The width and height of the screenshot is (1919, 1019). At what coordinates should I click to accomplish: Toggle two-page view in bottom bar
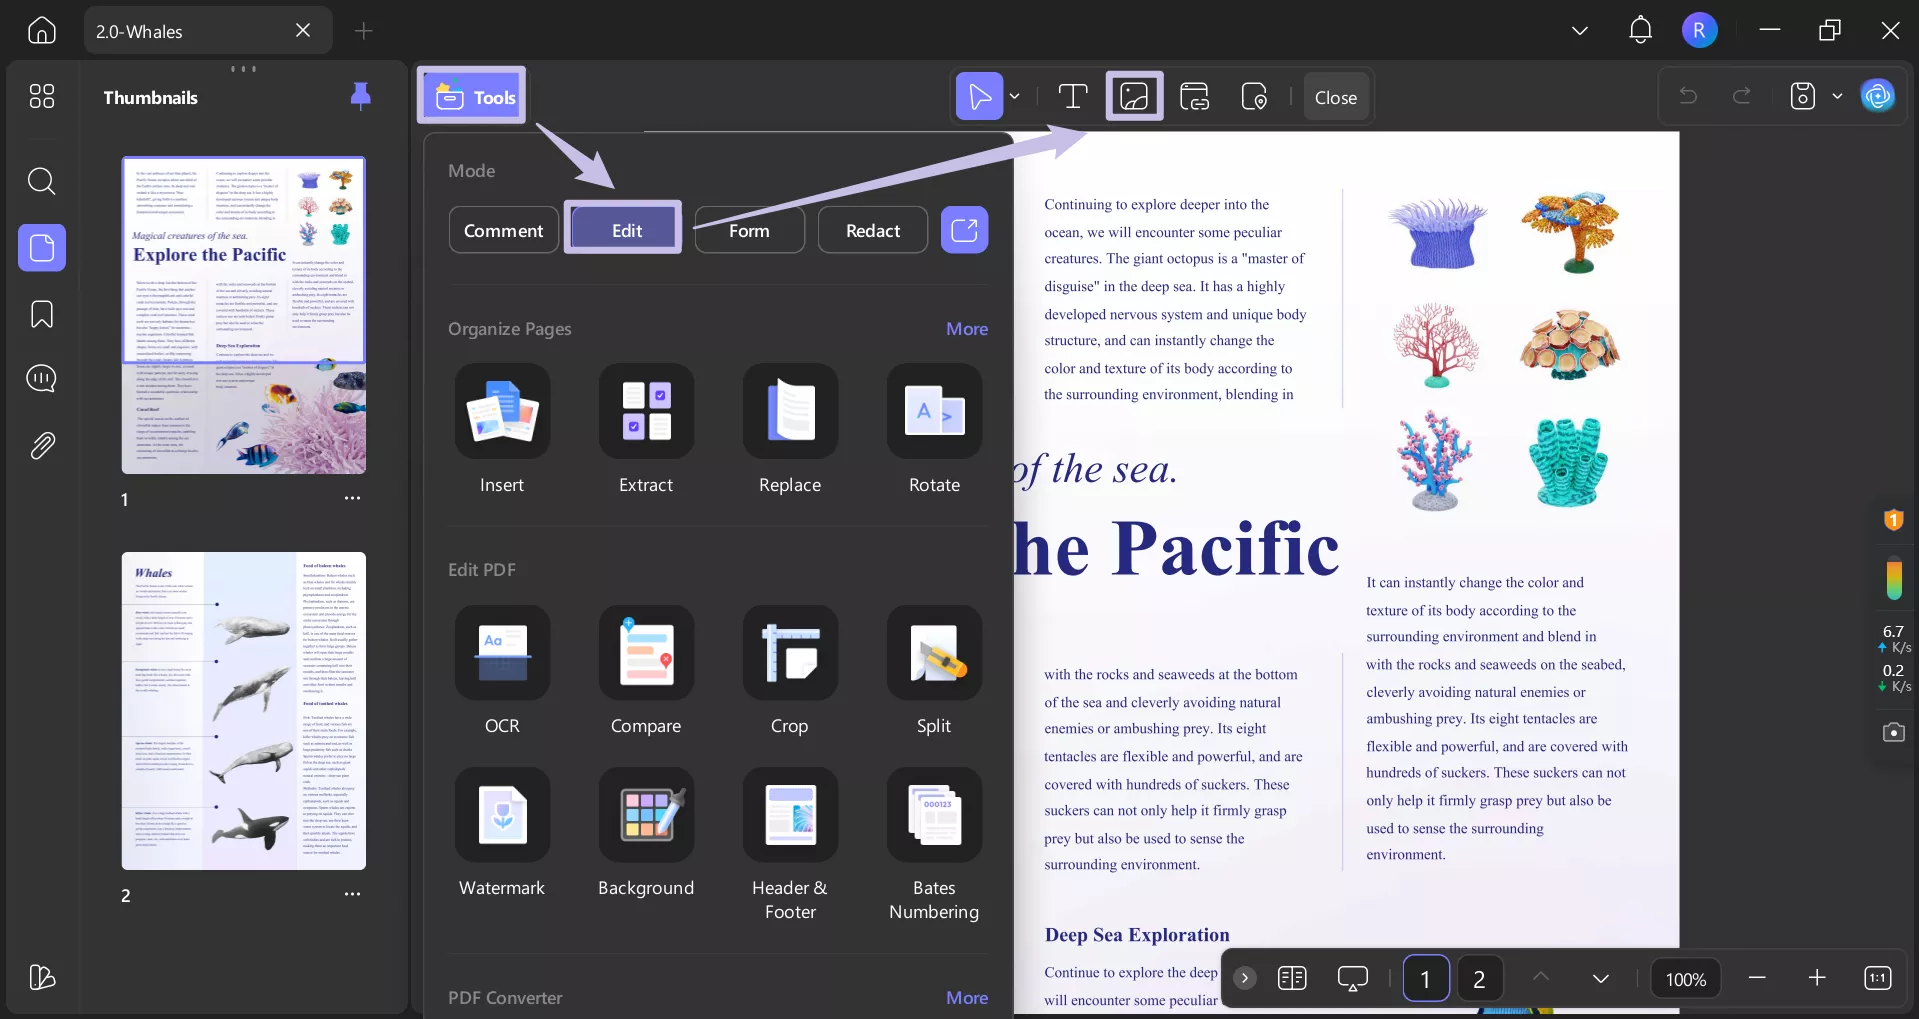(1291, 978)
